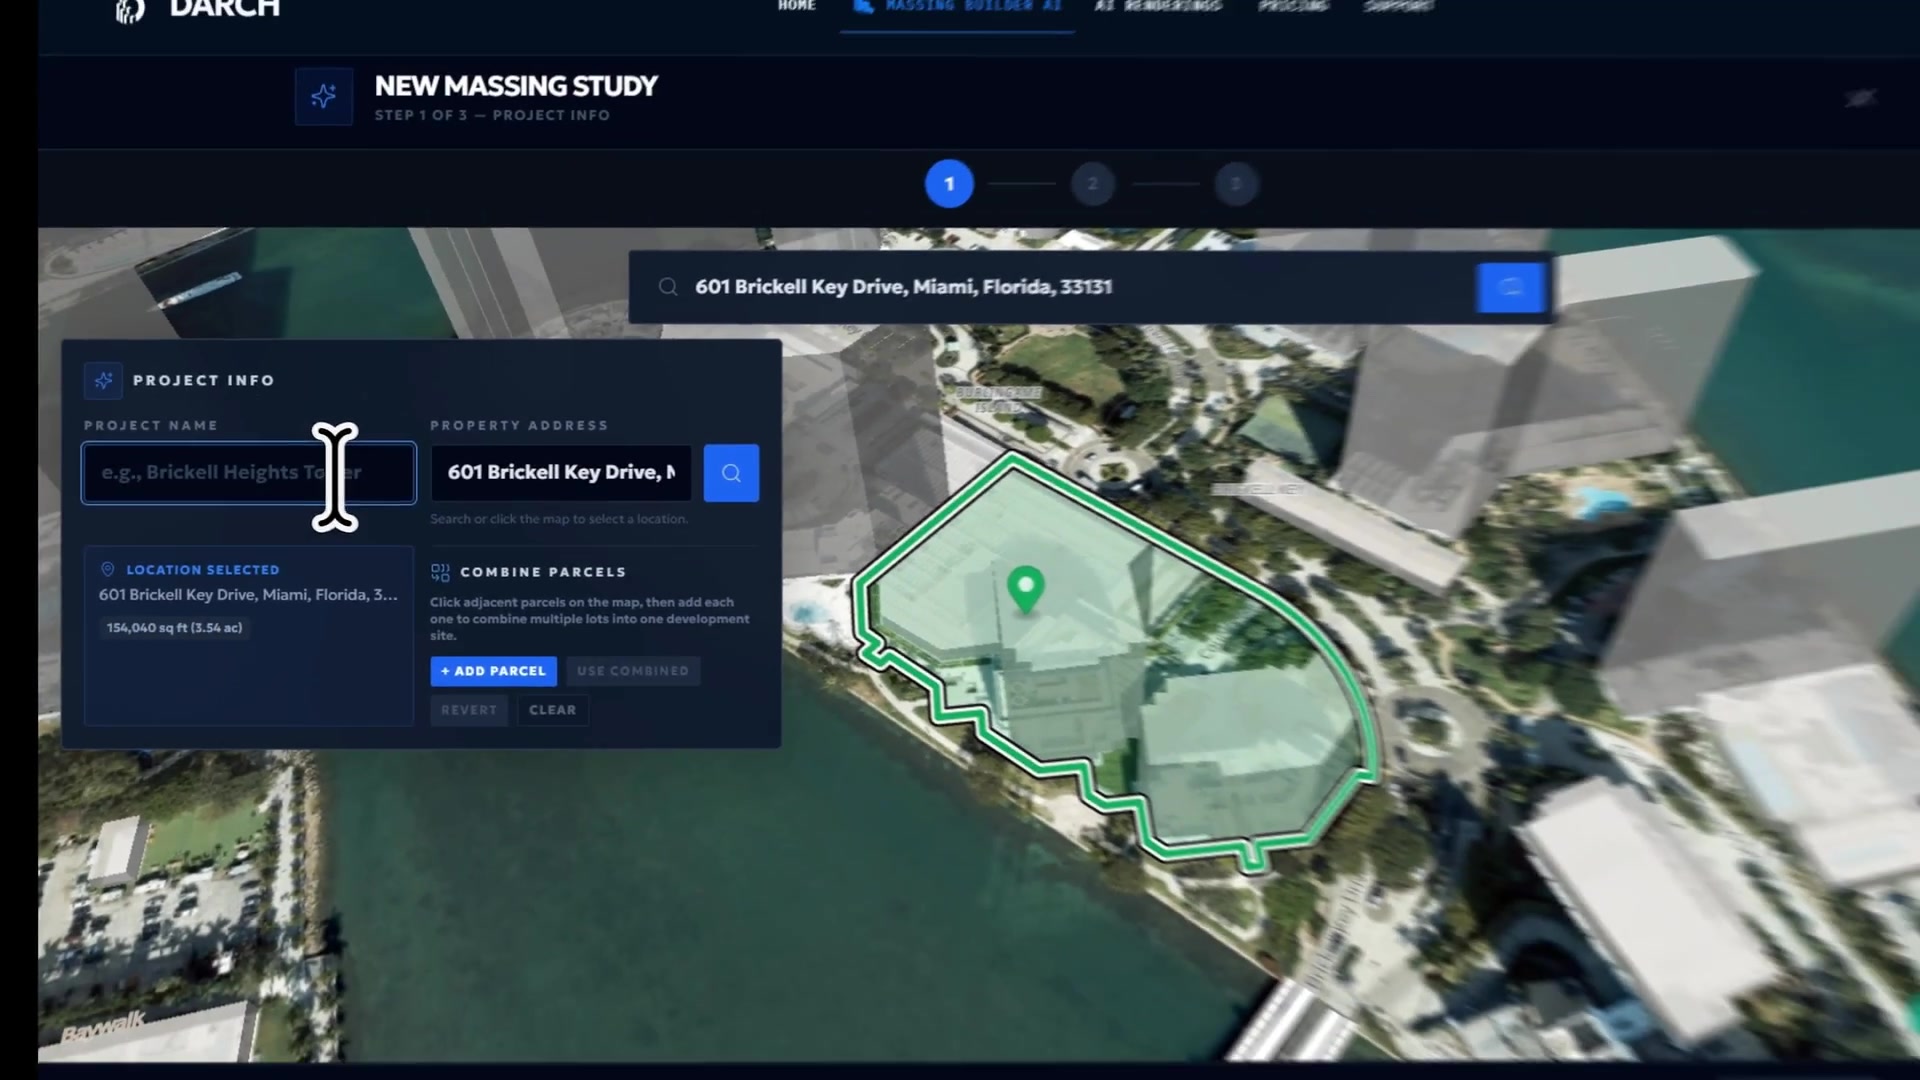Click the Revert button
Screen dimensions: 1920x1080
coord(469,710)
